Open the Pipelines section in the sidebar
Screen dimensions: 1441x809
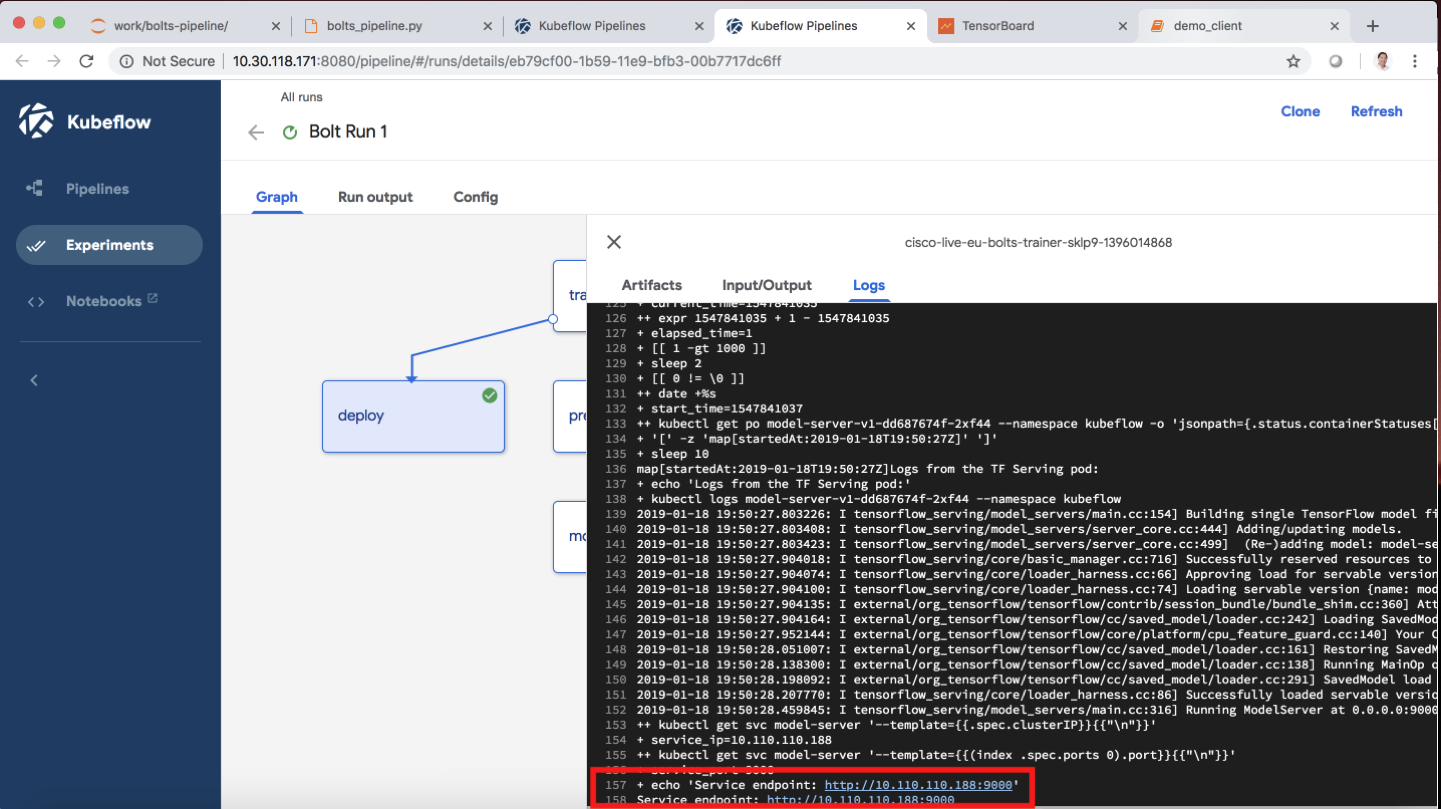(97, 188)
